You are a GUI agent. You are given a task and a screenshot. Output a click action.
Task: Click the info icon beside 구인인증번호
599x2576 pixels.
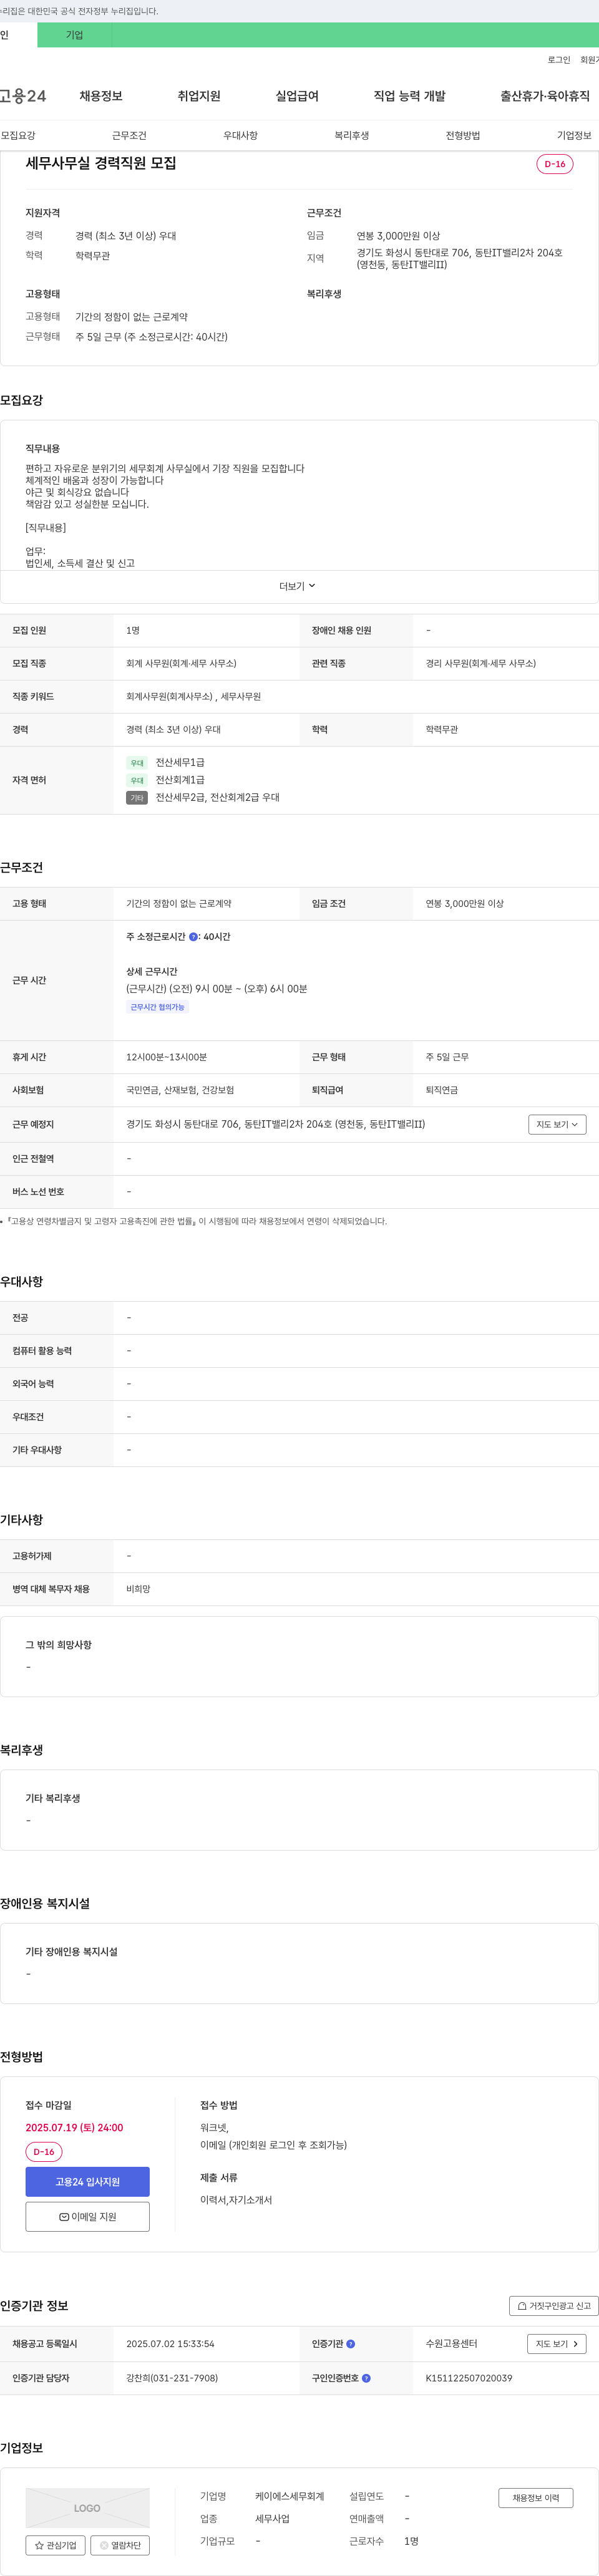click(366, 2378)
